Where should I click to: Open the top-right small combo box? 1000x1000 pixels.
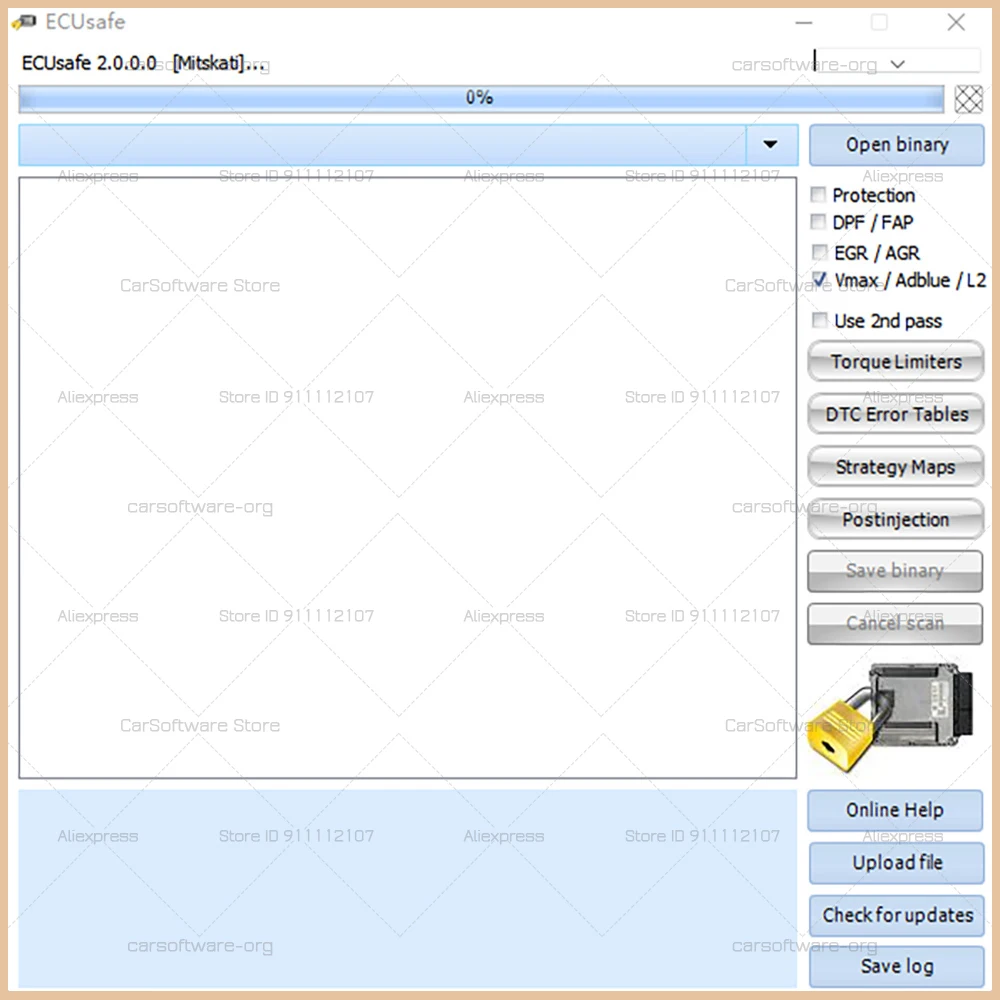897,63
